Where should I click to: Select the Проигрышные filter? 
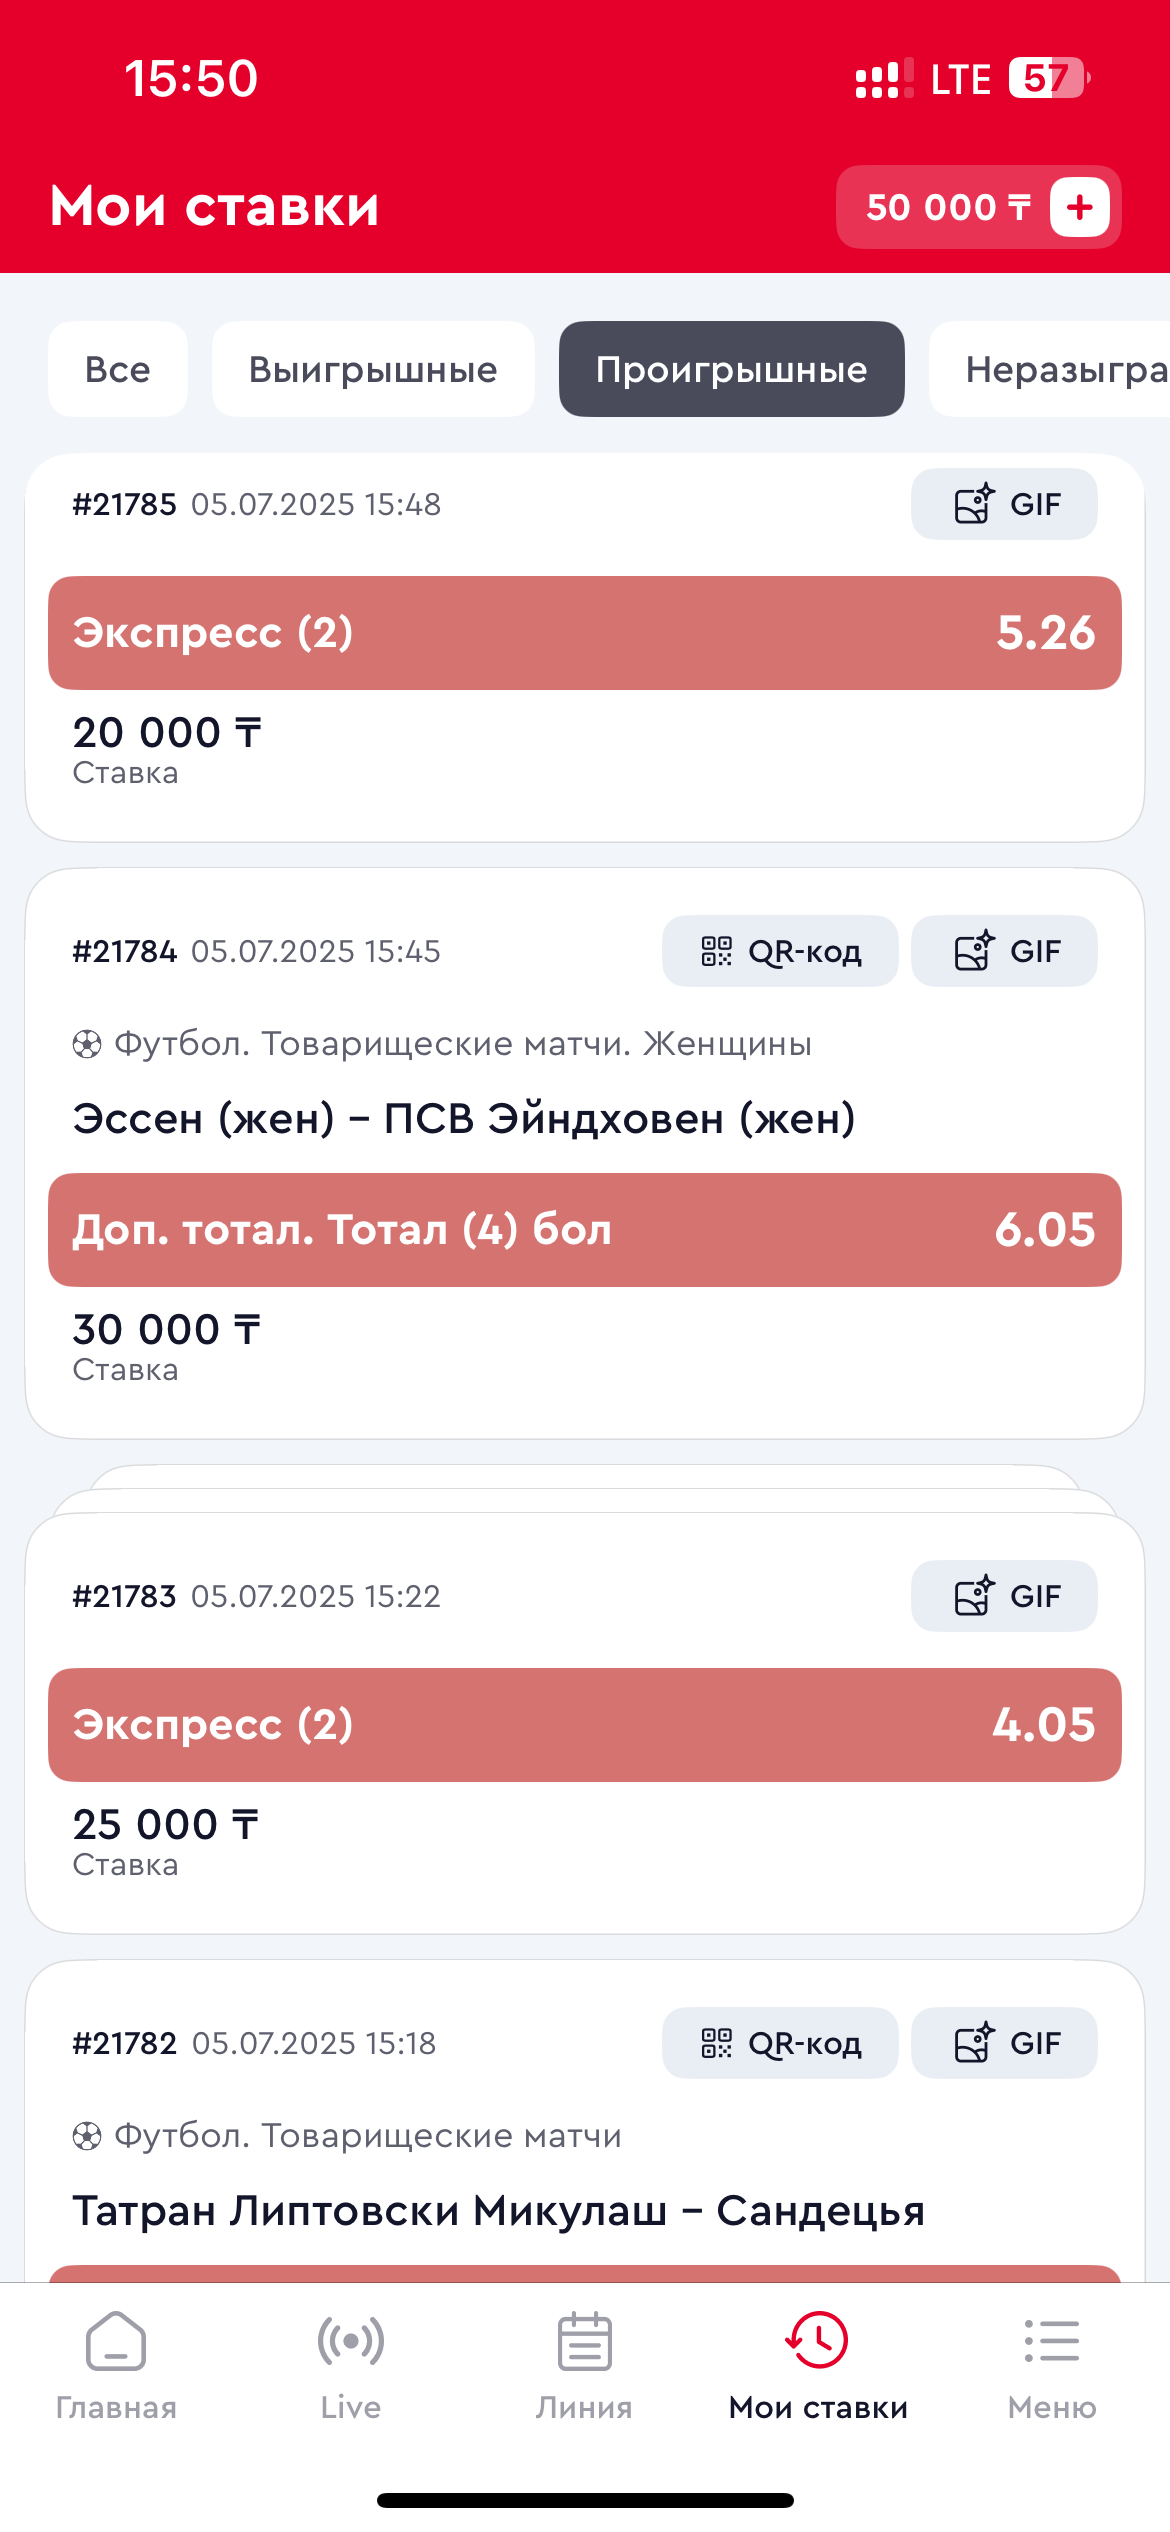tap(731, 369)
